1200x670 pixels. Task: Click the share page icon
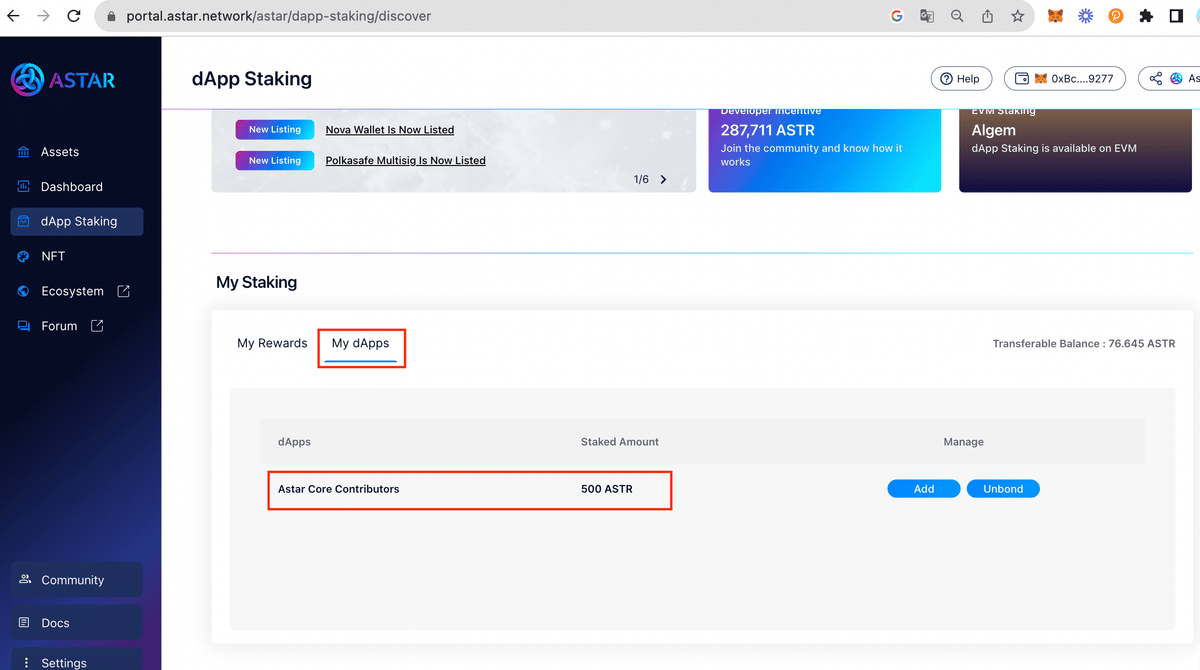[988, 16]
